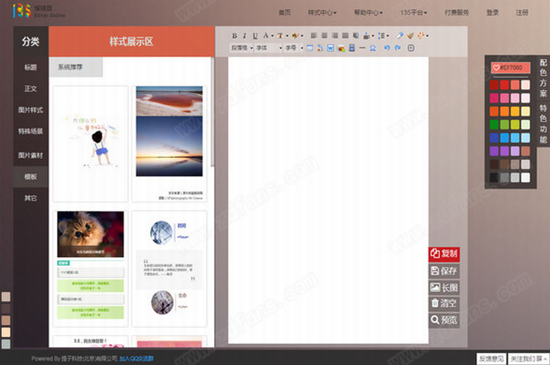Select 其它 category in sidebar

click(31, 198)
